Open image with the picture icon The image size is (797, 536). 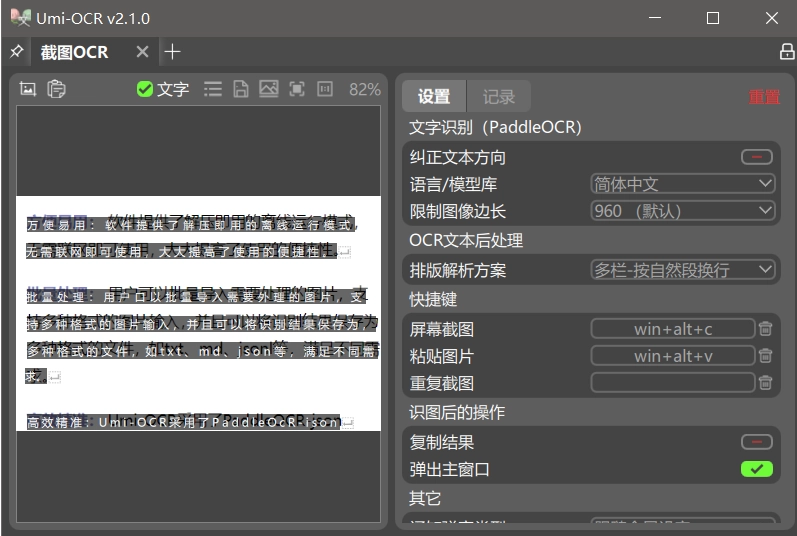[269, 89]
